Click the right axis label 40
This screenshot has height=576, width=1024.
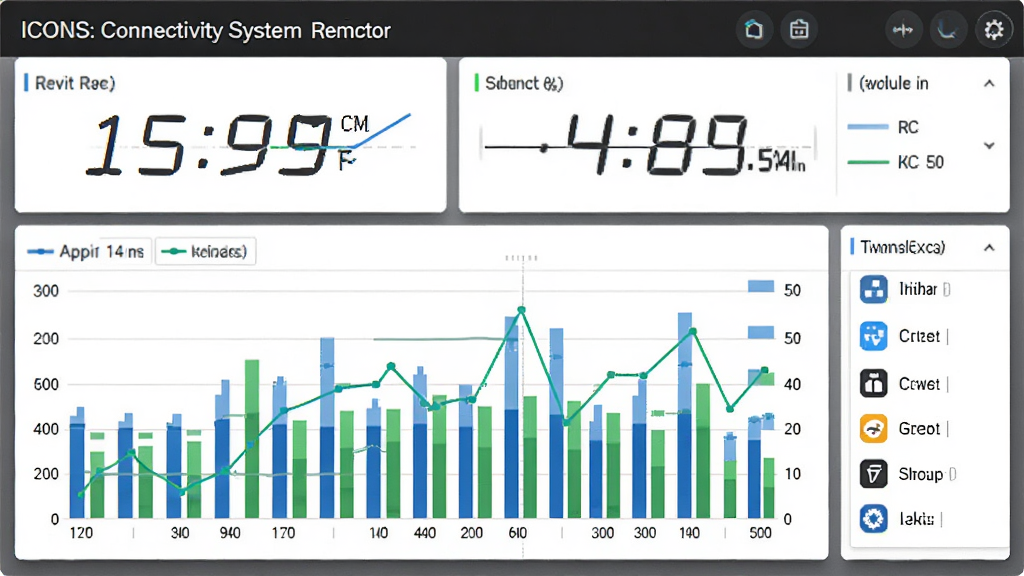pyautogui.click(x=792, y=385)
